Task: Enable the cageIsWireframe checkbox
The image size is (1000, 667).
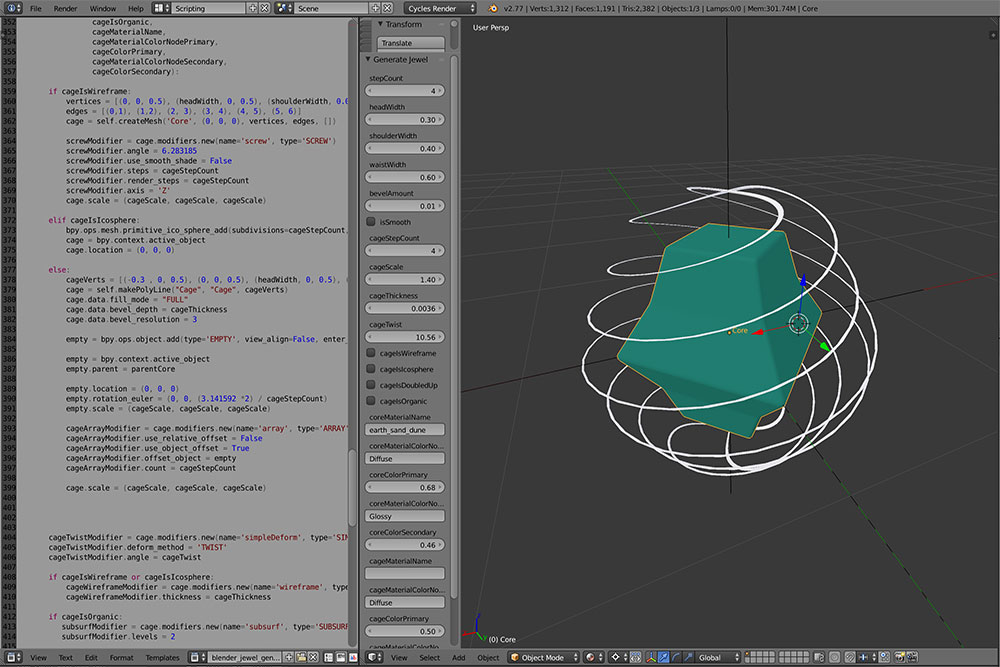Action: (371, 353)
